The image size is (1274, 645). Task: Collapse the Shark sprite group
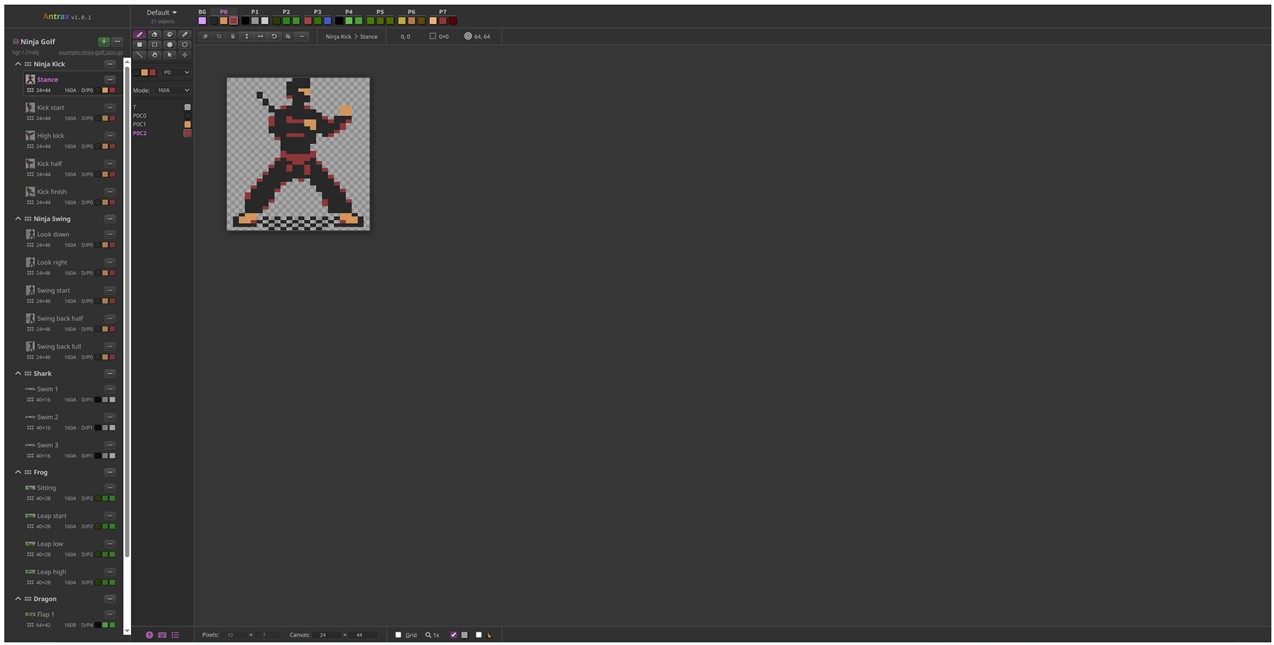pyautogui.click(x=17, y=373)
